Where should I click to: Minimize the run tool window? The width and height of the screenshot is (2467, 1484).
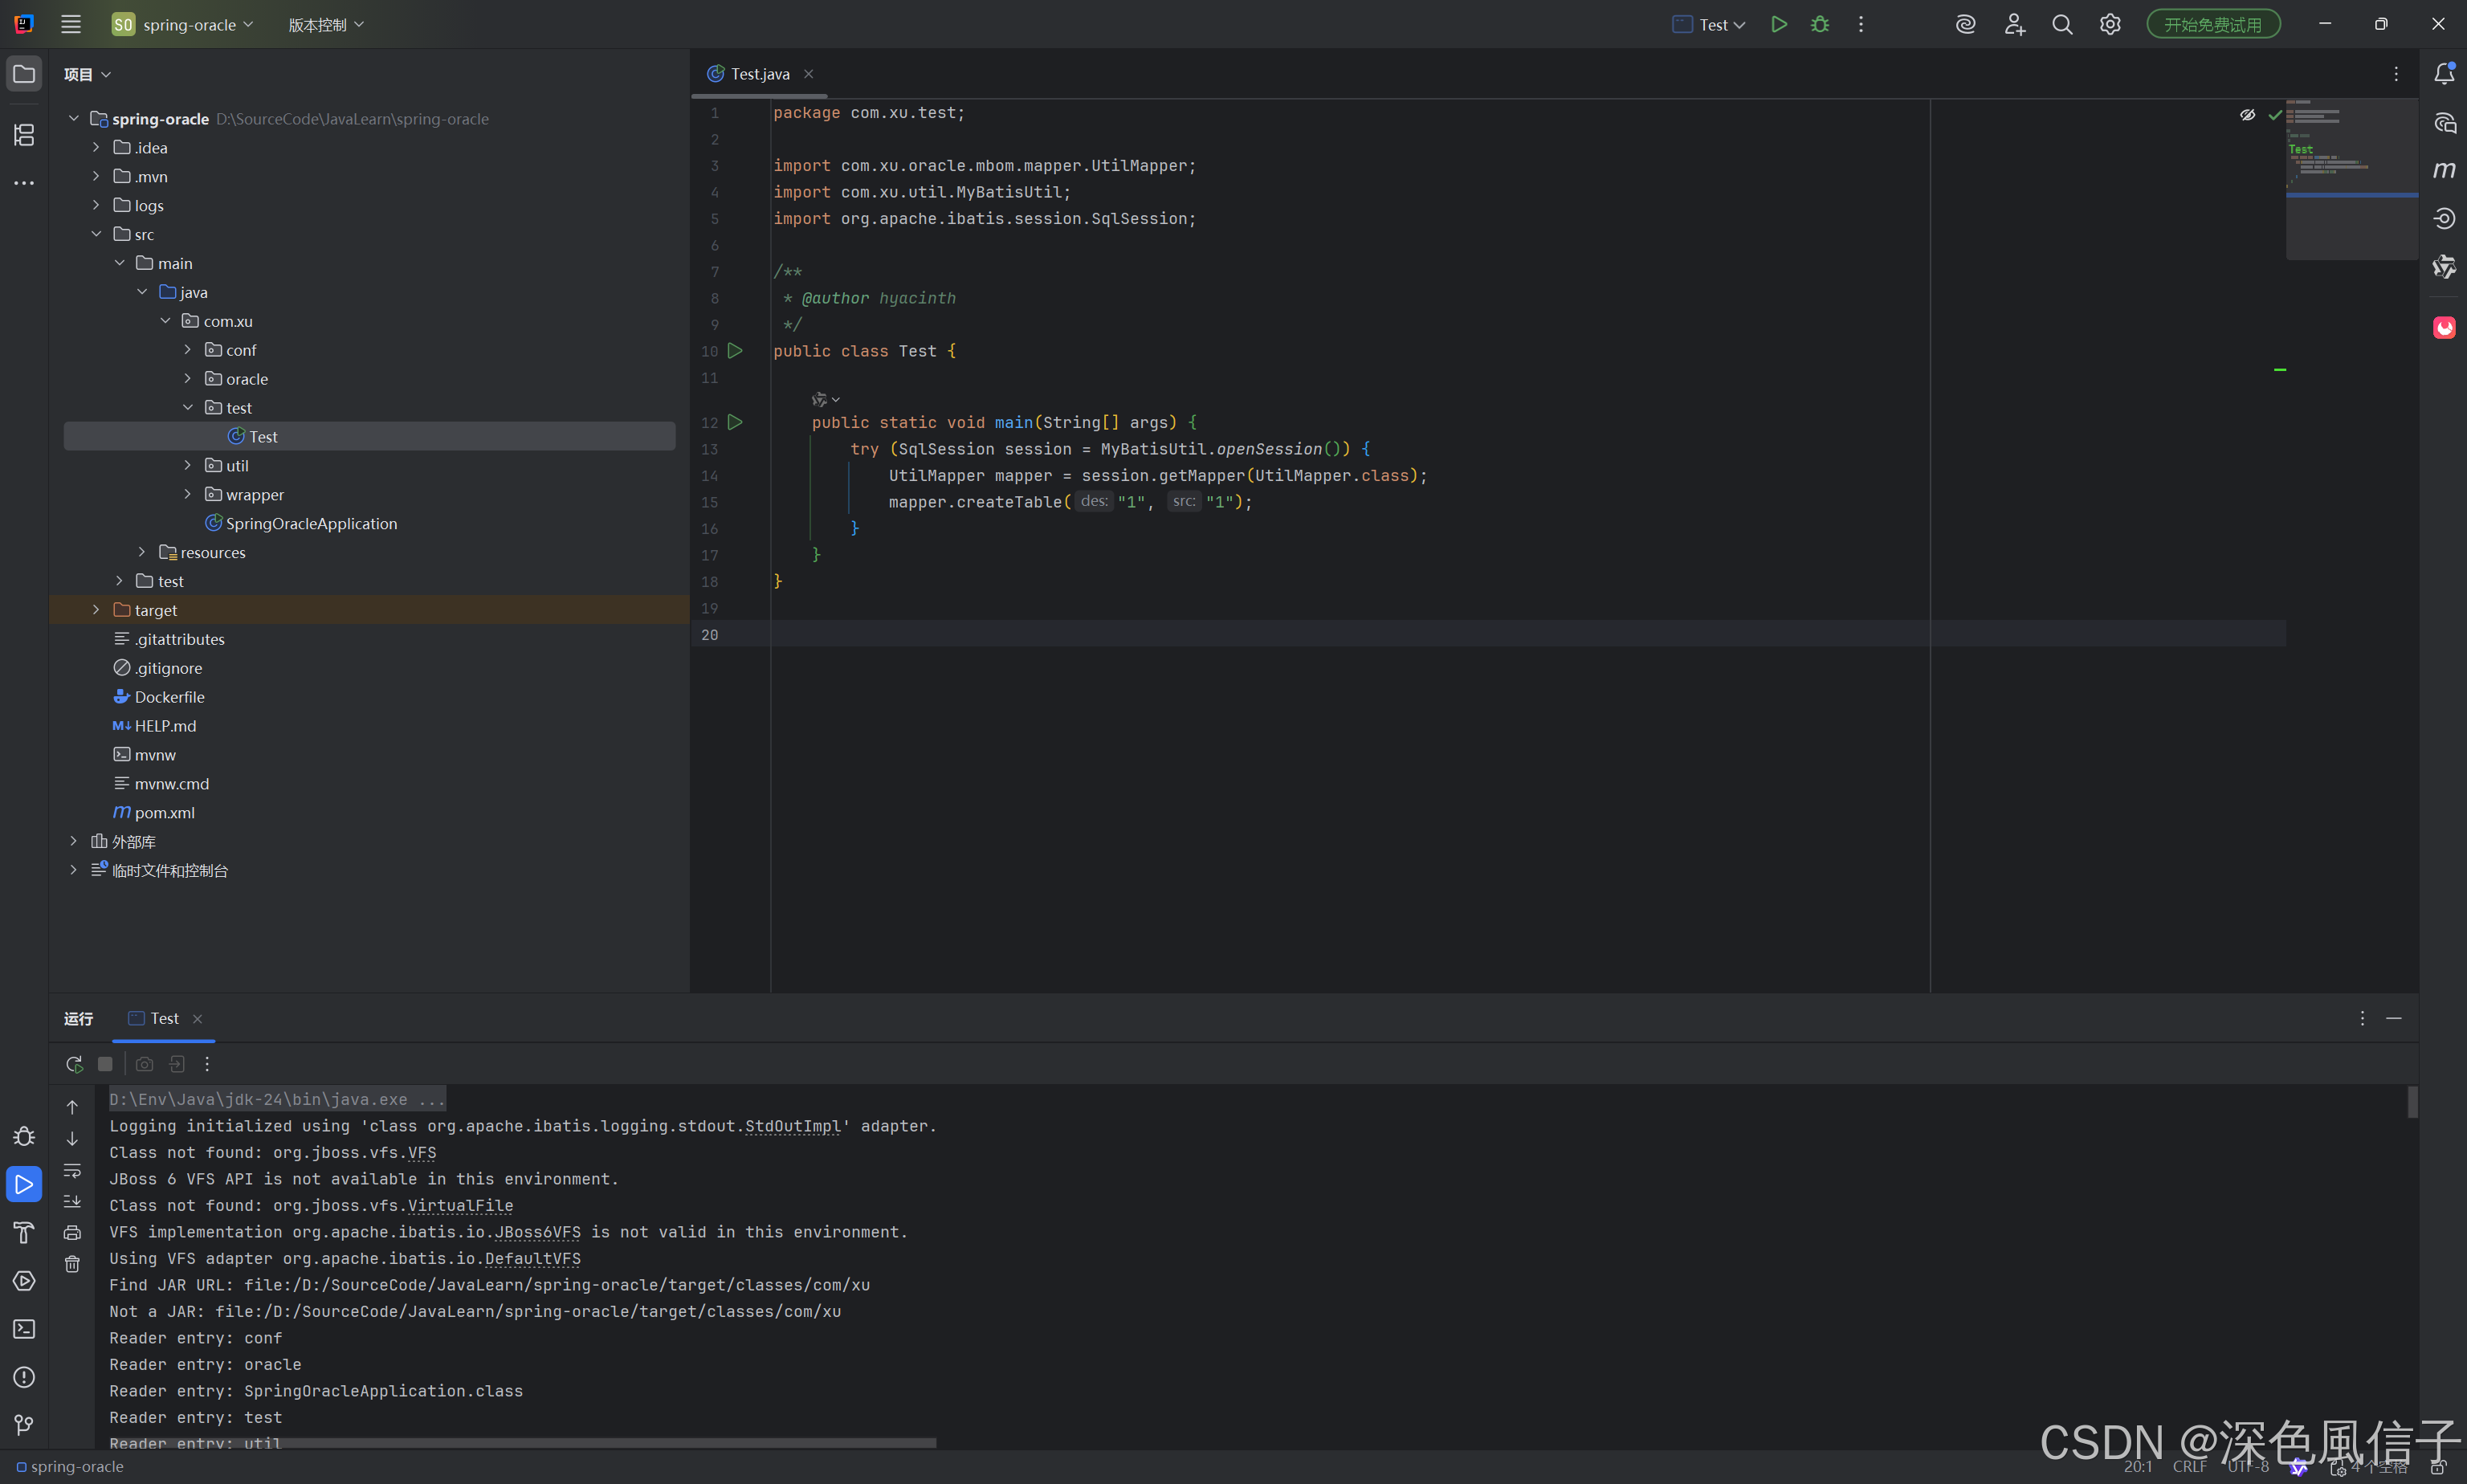click(2394, 1018)
